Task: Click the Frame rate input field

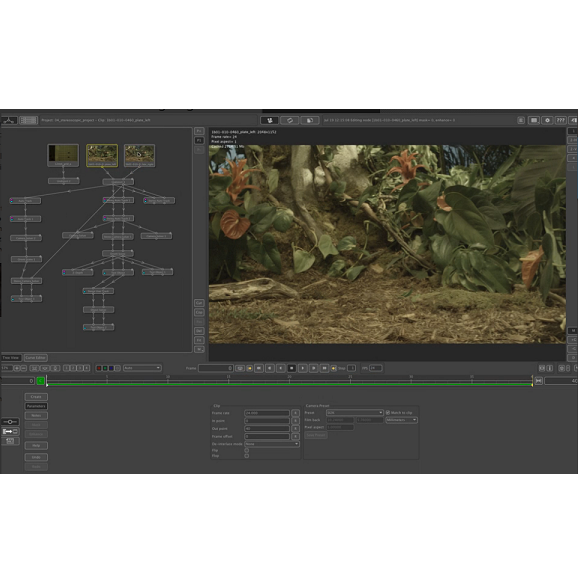Action: (x=267, y=413)
